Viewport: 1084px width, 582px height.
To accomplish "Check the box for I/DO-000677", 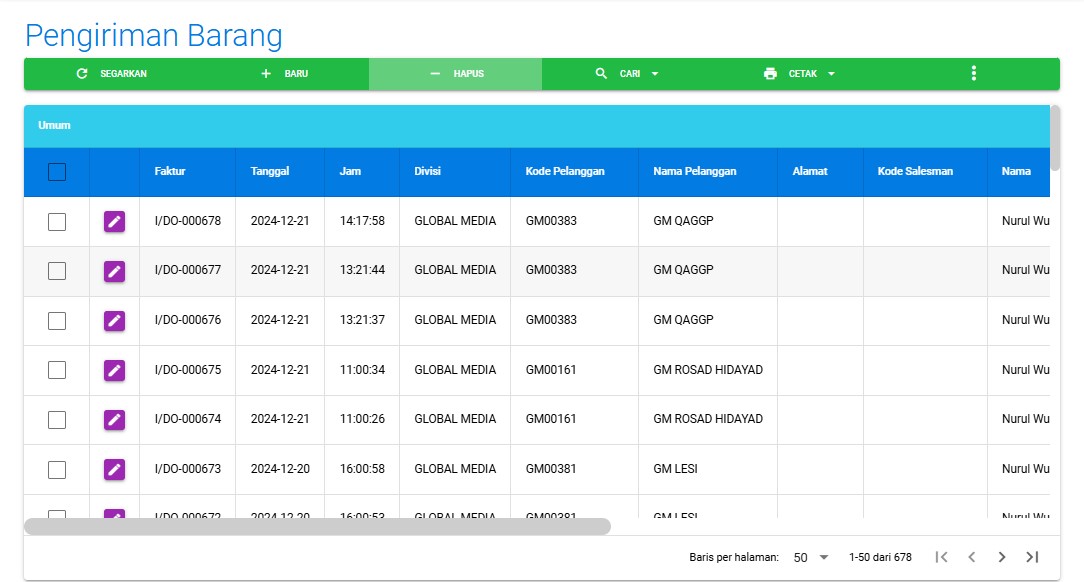I will (x=57, y=271).
